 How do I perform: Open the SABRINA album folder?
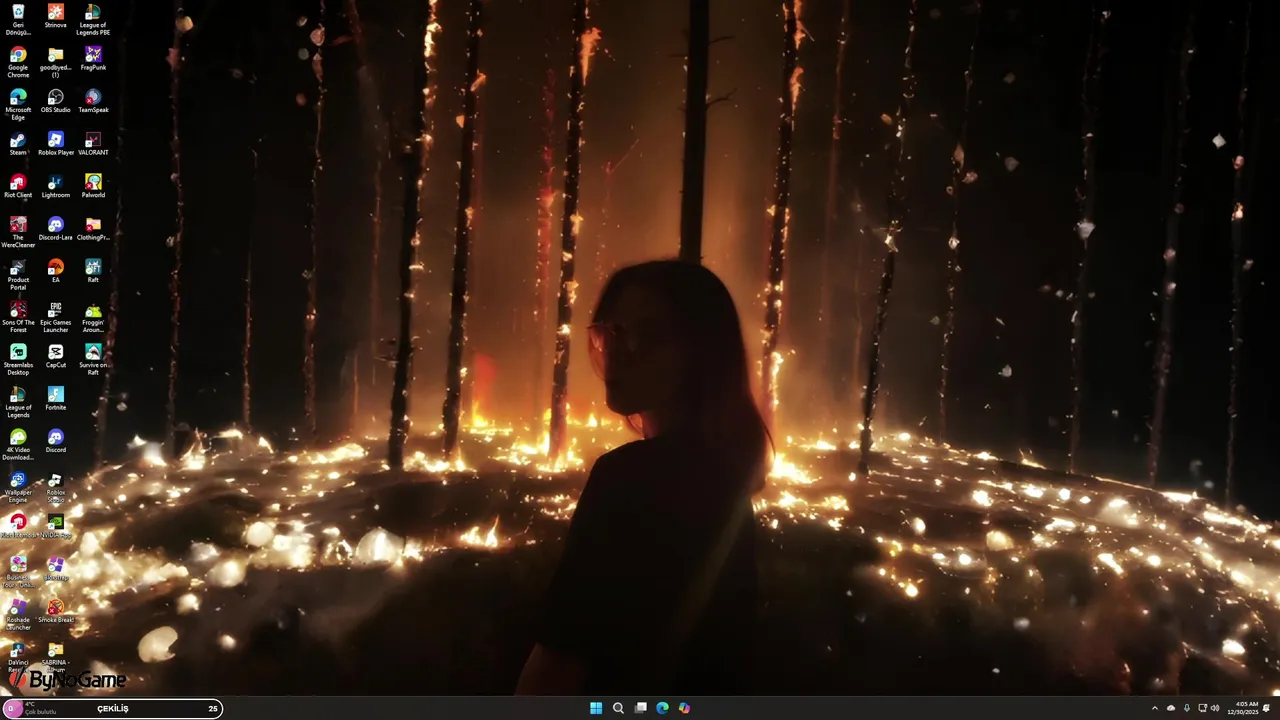tap(55, 657)
